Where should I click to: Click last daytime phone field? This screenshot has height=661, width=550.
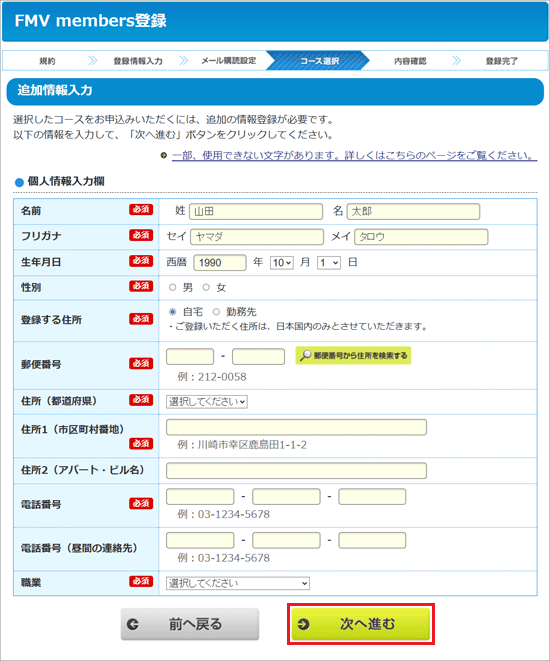tap(372, 540)
